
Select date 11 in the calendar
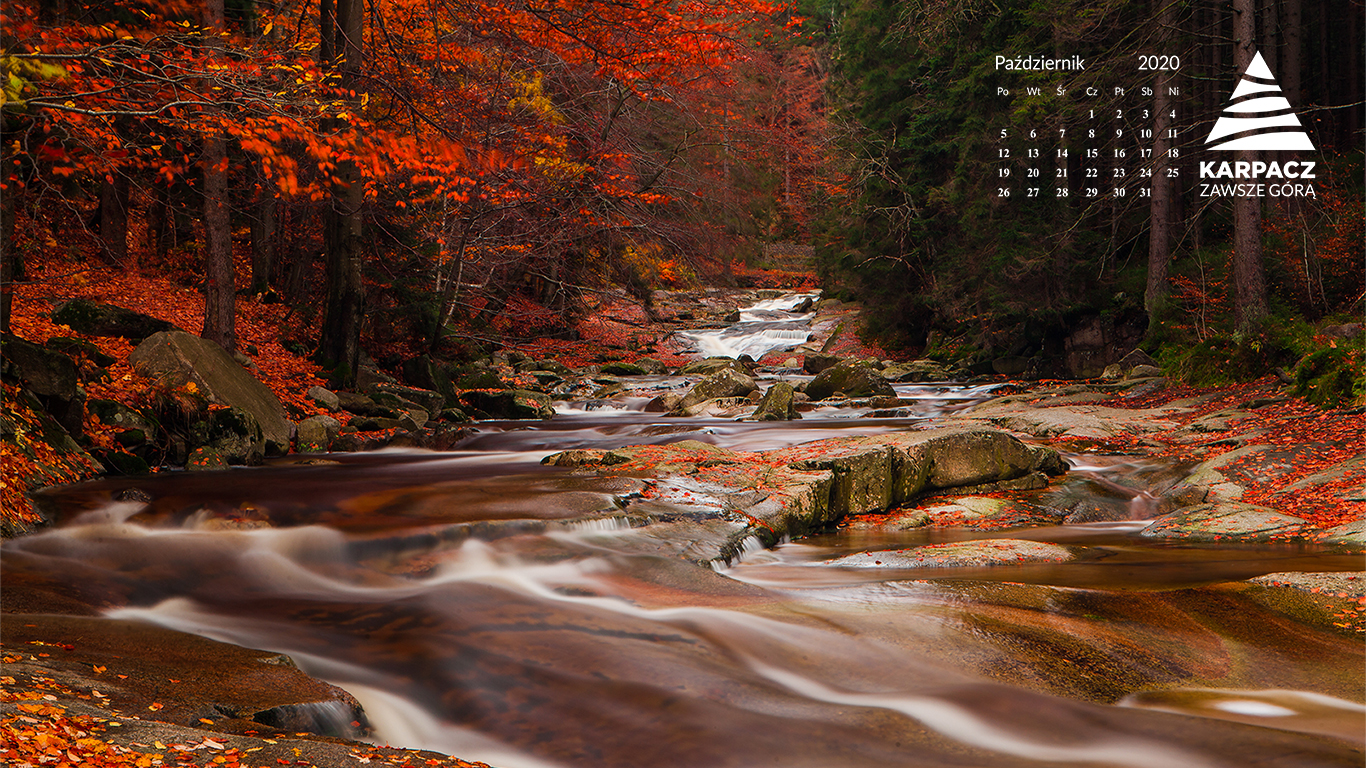pos(1173,133)
